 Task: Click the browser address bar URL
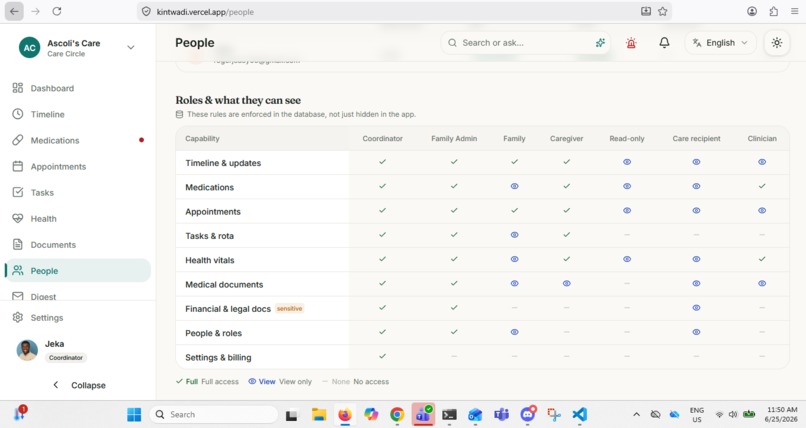click(205, 12)
